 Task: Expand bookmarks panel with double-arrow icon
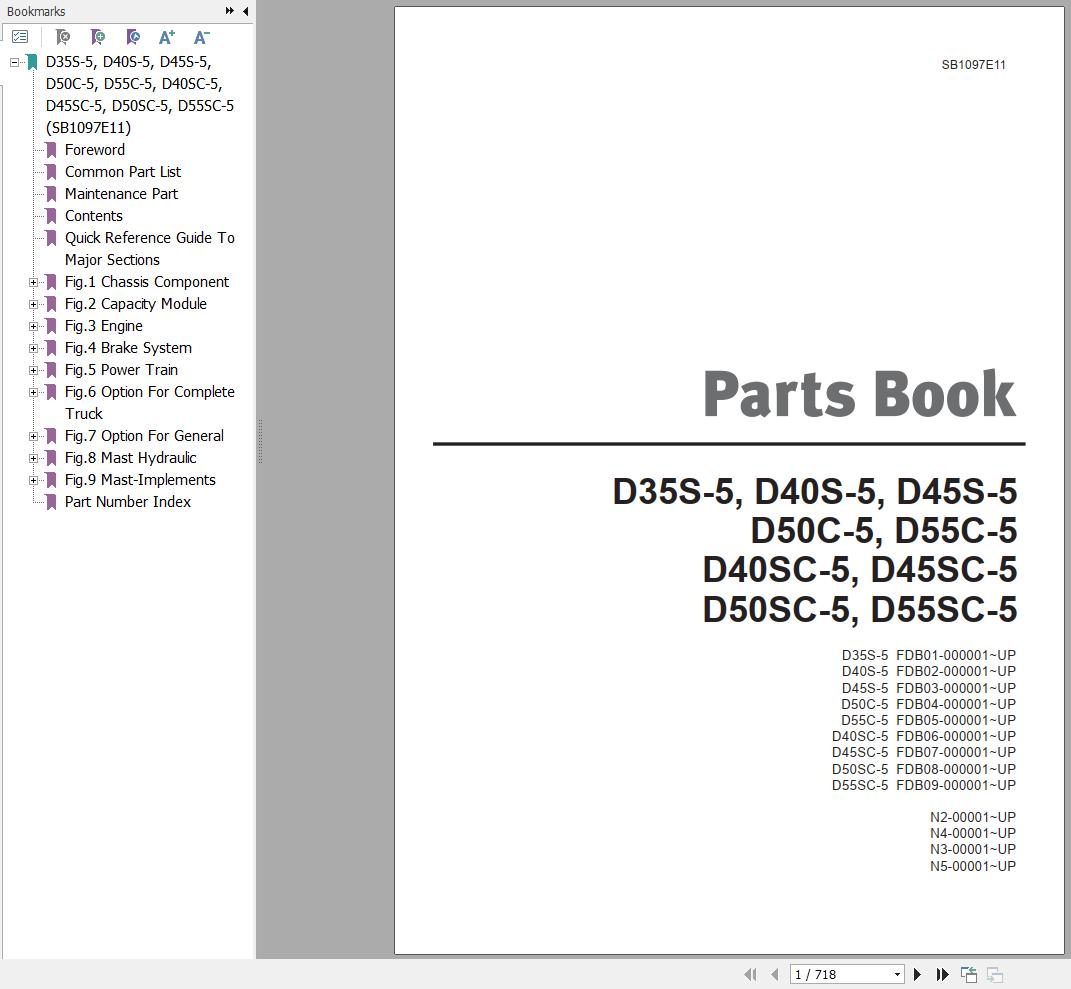point(230,11)
